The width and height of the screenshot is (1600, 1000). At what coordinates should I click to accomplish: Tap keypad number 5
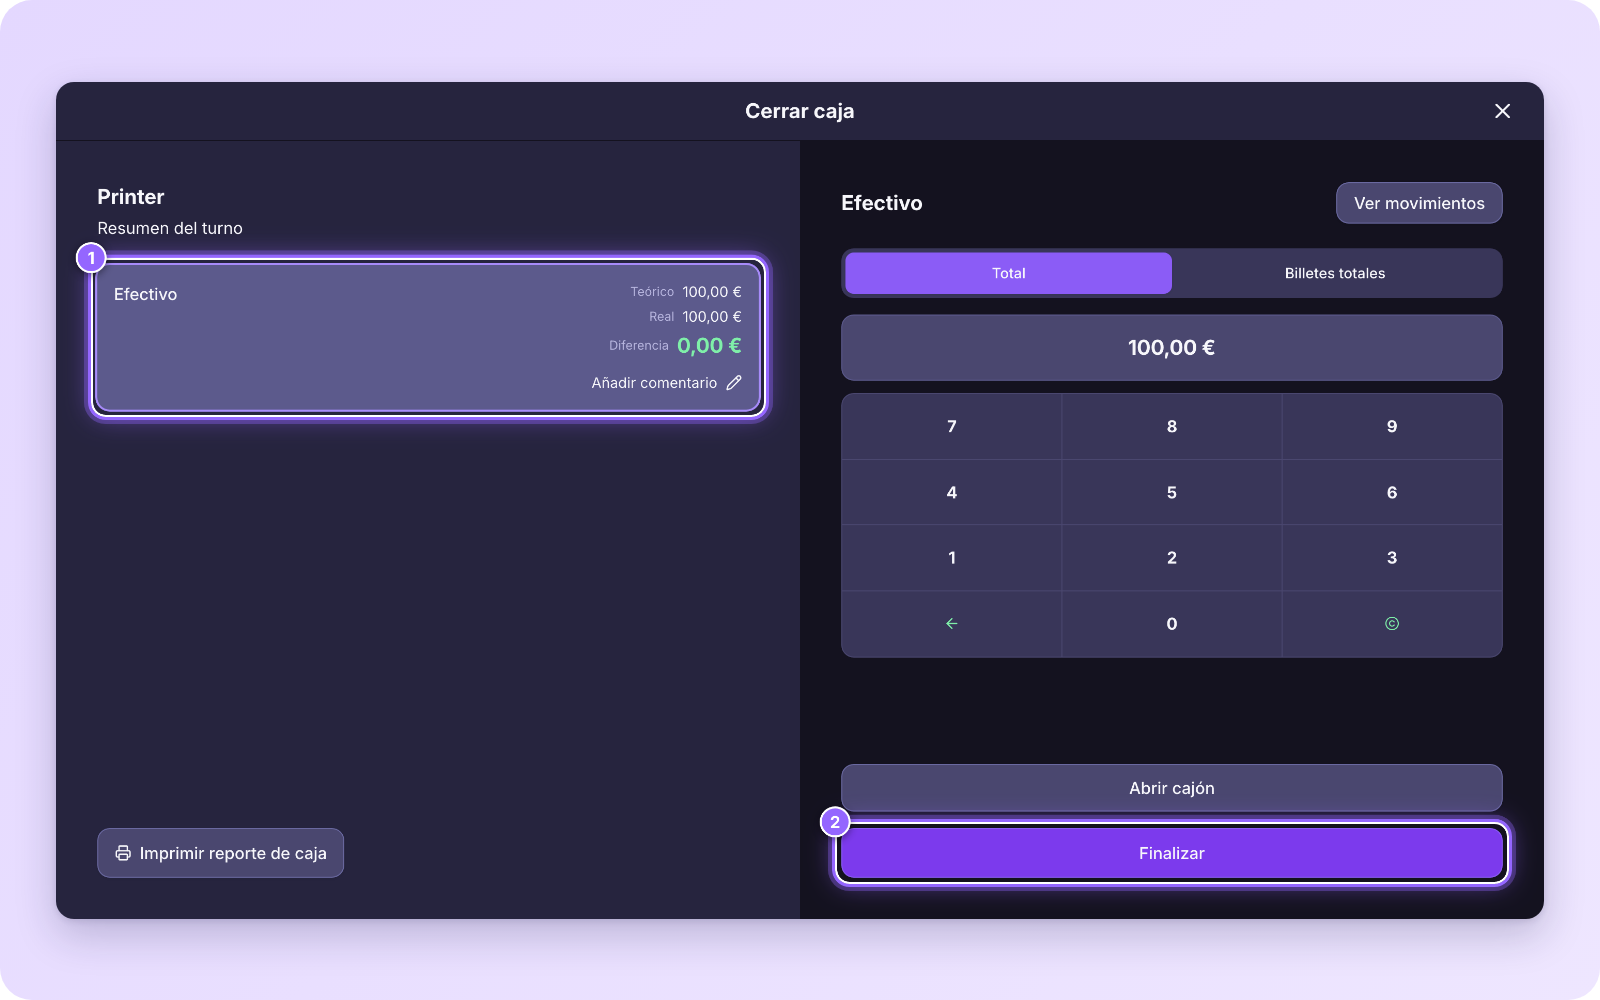[x=1172, y=493]
